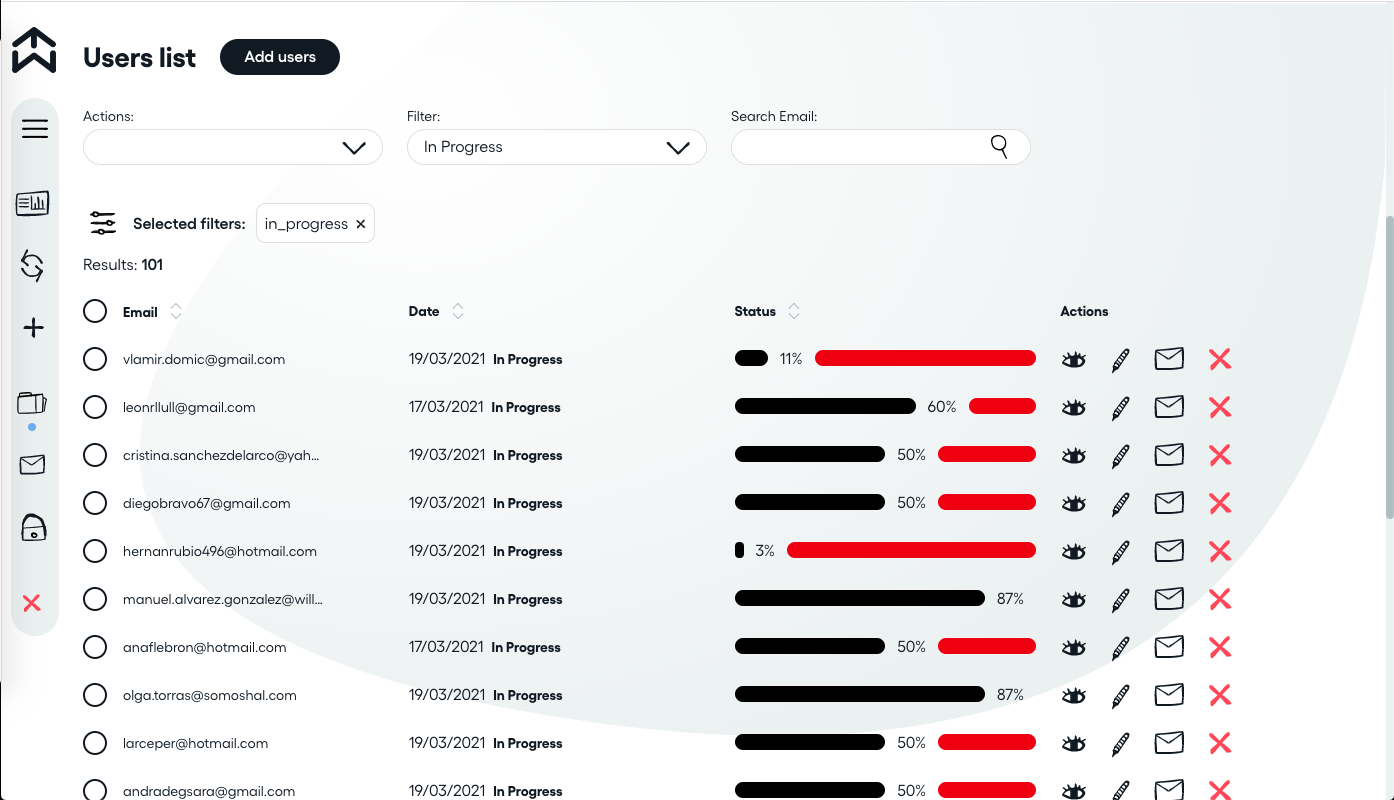The height and width of the screenshot is (800, 1394).
Task: Delete user hernanrubio496@hotmail.com
Action: tap(1220, 551)
